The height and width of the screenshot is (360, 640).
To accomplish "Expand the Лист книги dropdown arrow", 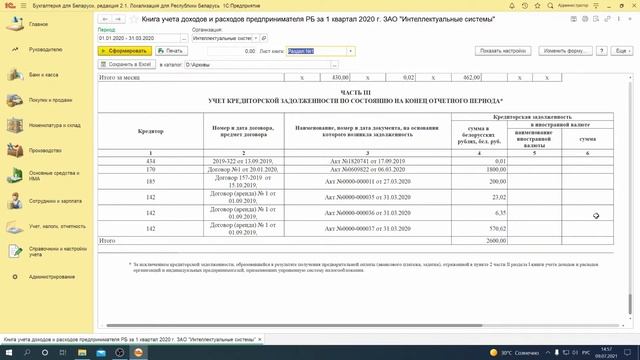I will pyautogui.click(x=350, y=51).
